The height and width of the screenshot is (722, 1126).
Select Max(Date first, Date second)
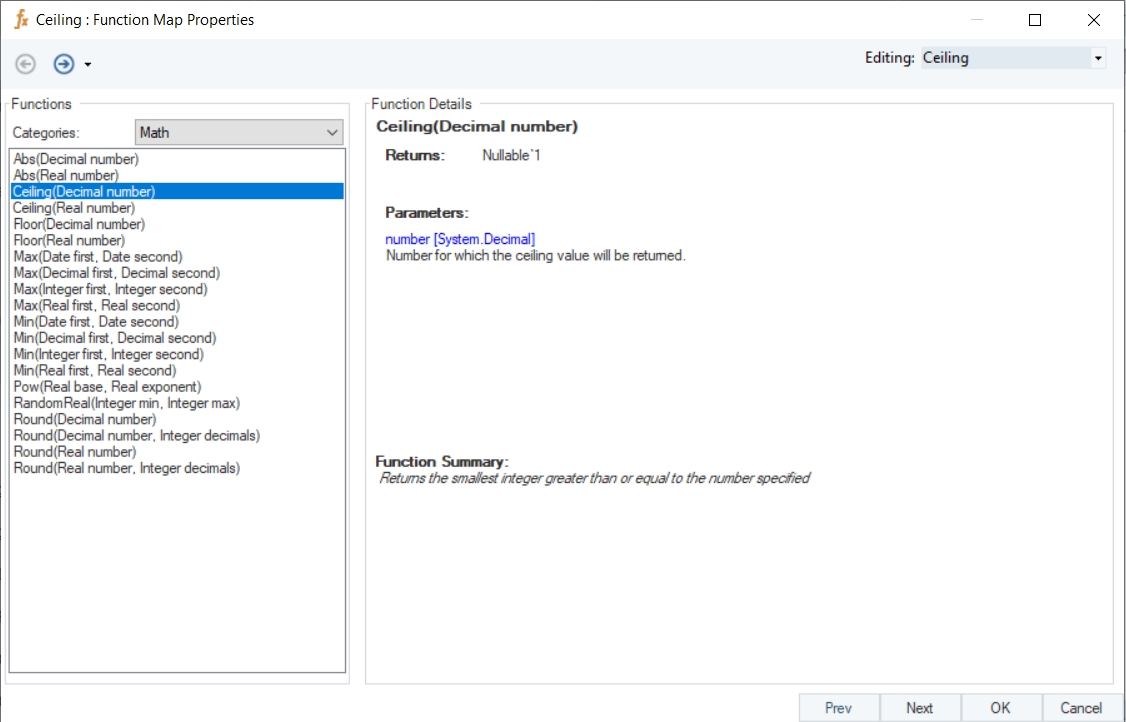click(x=98, y=257)
